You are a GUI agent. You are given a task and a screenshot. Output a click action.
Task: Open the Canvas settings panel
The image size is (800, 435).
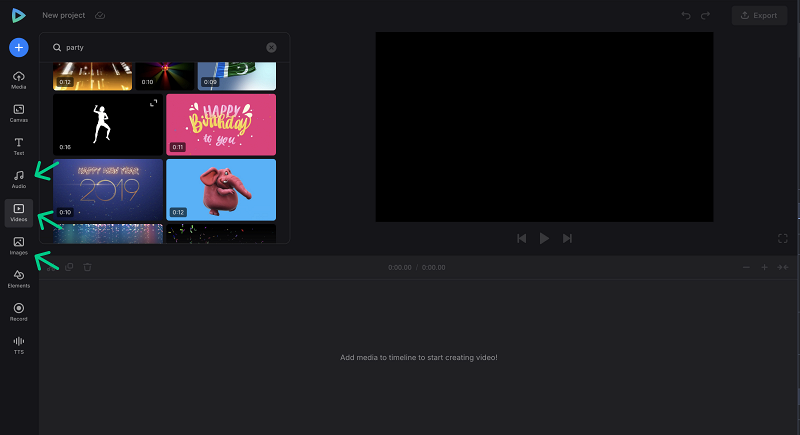click(x=19, y=113)
